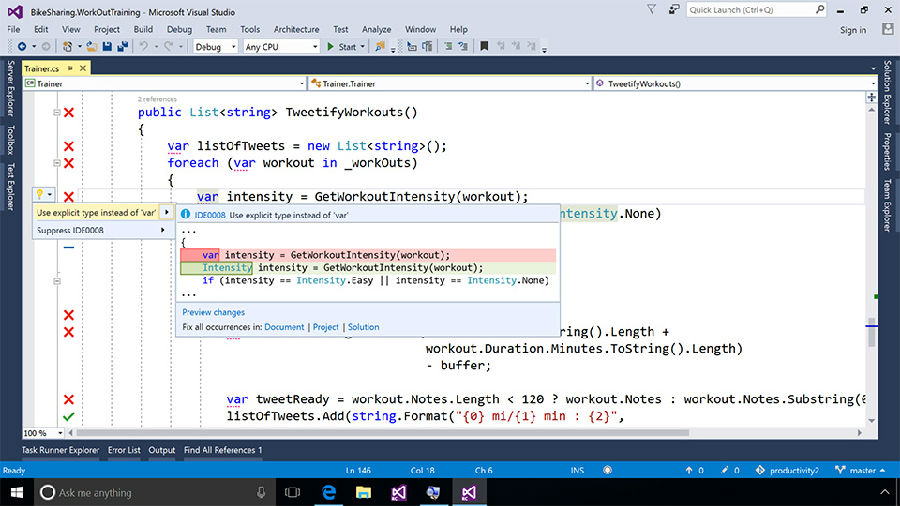This screenshot has width=900, height=506.
Task: Fix all occurrences in Project link
Action: (325, 327)
